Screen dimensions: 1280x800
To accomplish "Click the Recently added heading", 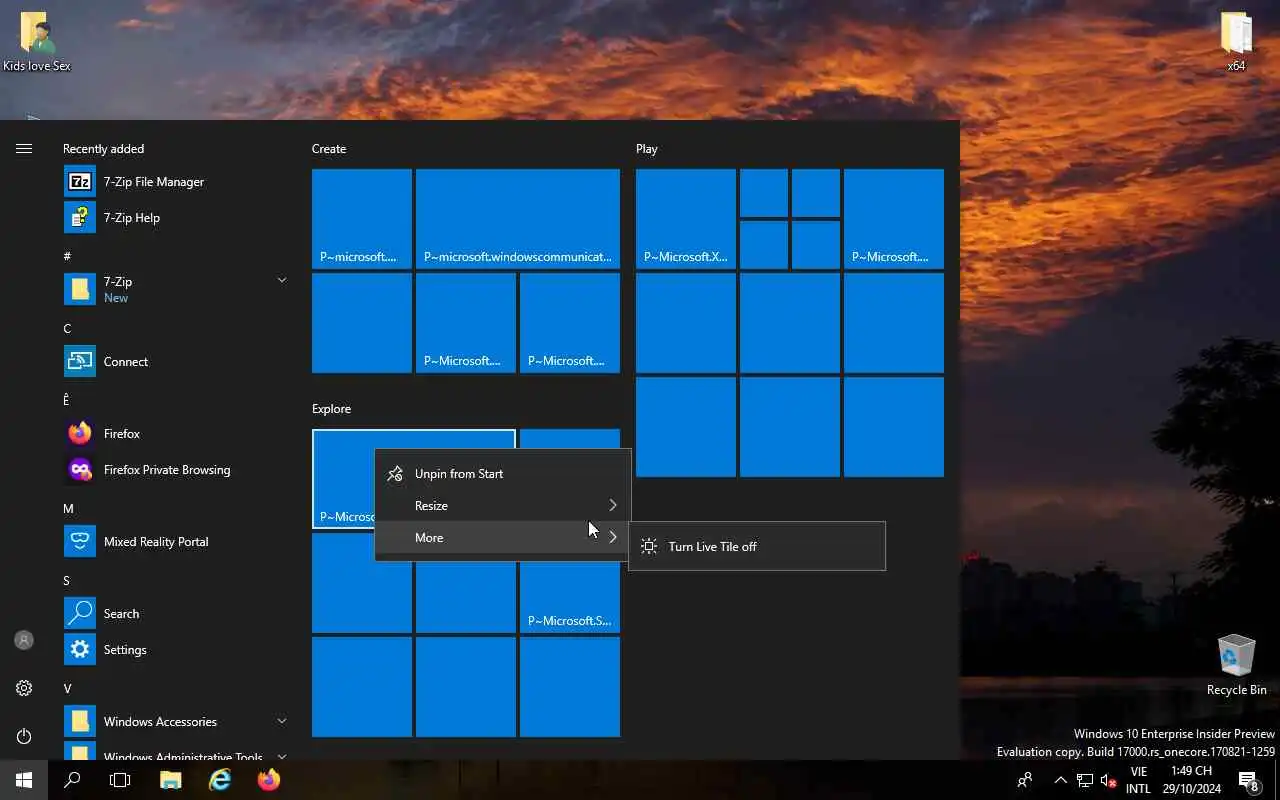I will 103,148.
